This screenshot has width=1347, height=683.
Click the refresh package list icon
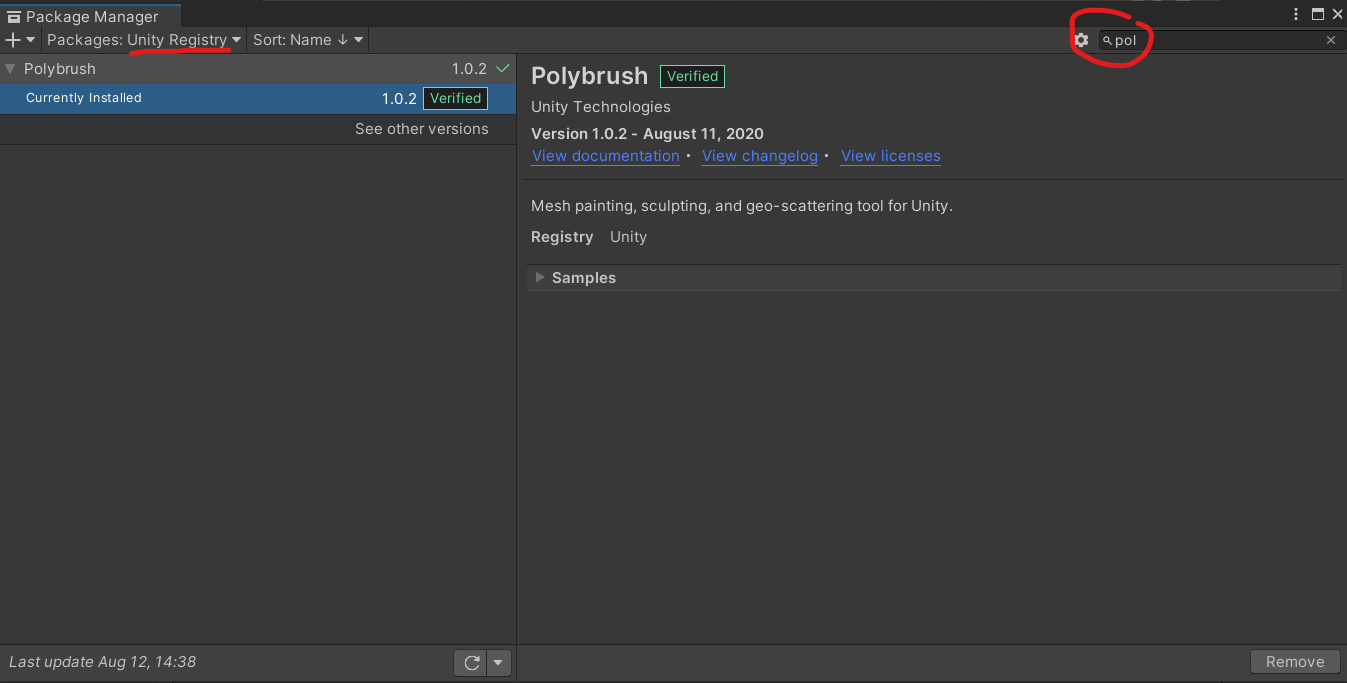tap(470, 662)
